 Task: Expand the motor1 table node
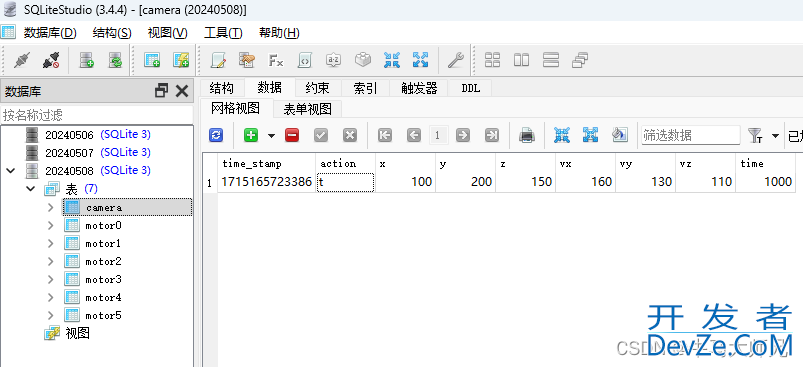(x=50, y=243)
